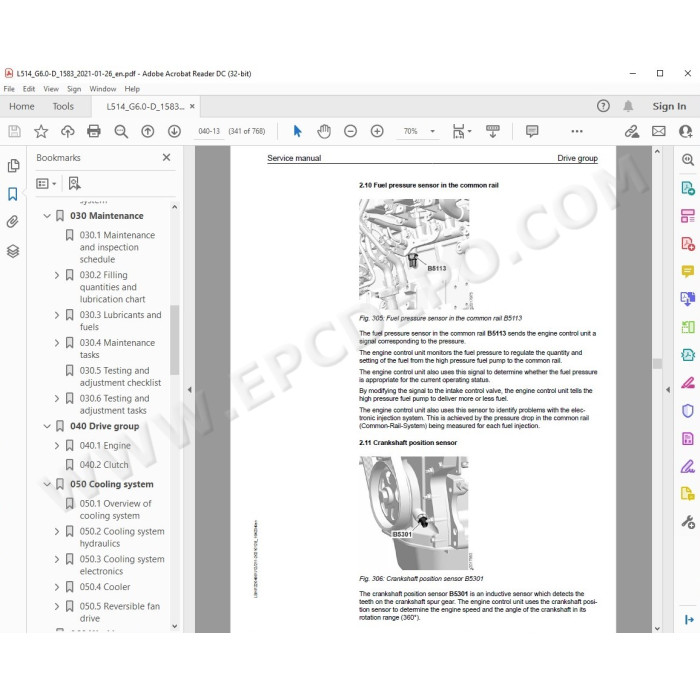Activate the Hand pan tool
700x700 pixels.
(324, 131)
